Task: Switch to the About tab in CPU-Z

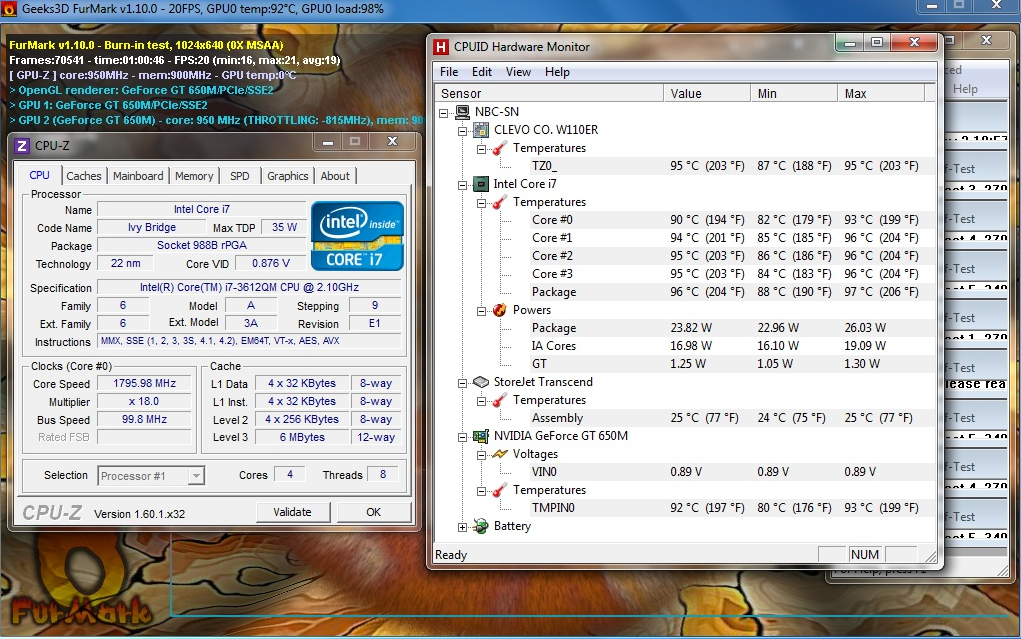Action: coord(335,176)
